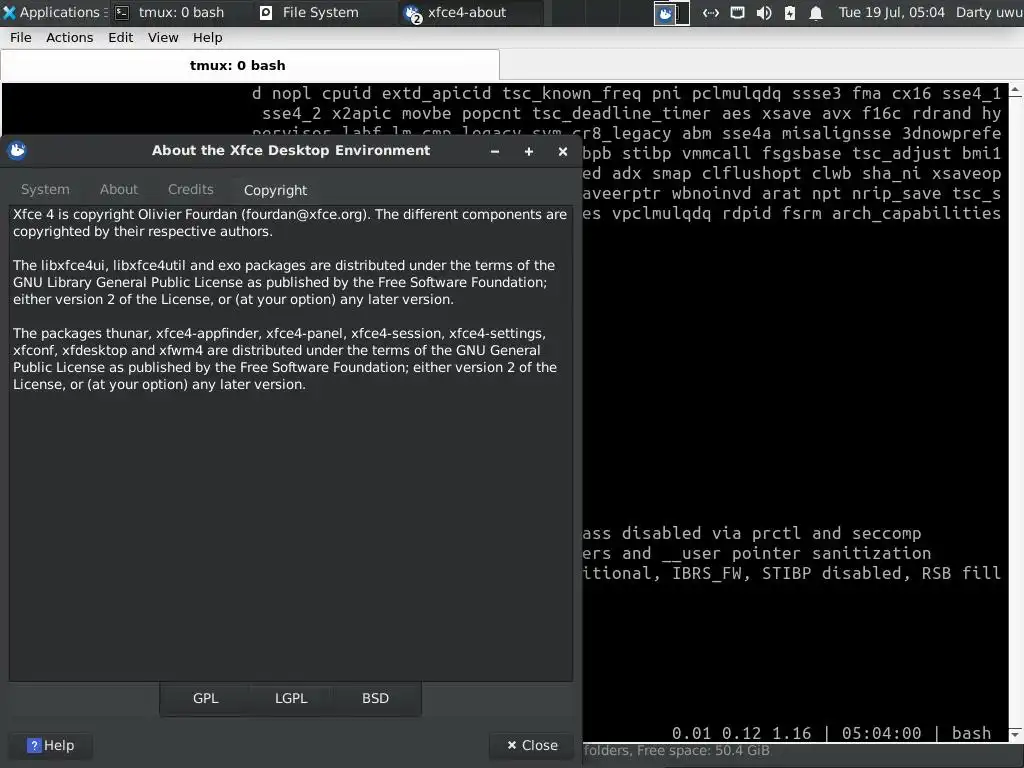Switch to the Credits tab

click(x=191, y=189)
